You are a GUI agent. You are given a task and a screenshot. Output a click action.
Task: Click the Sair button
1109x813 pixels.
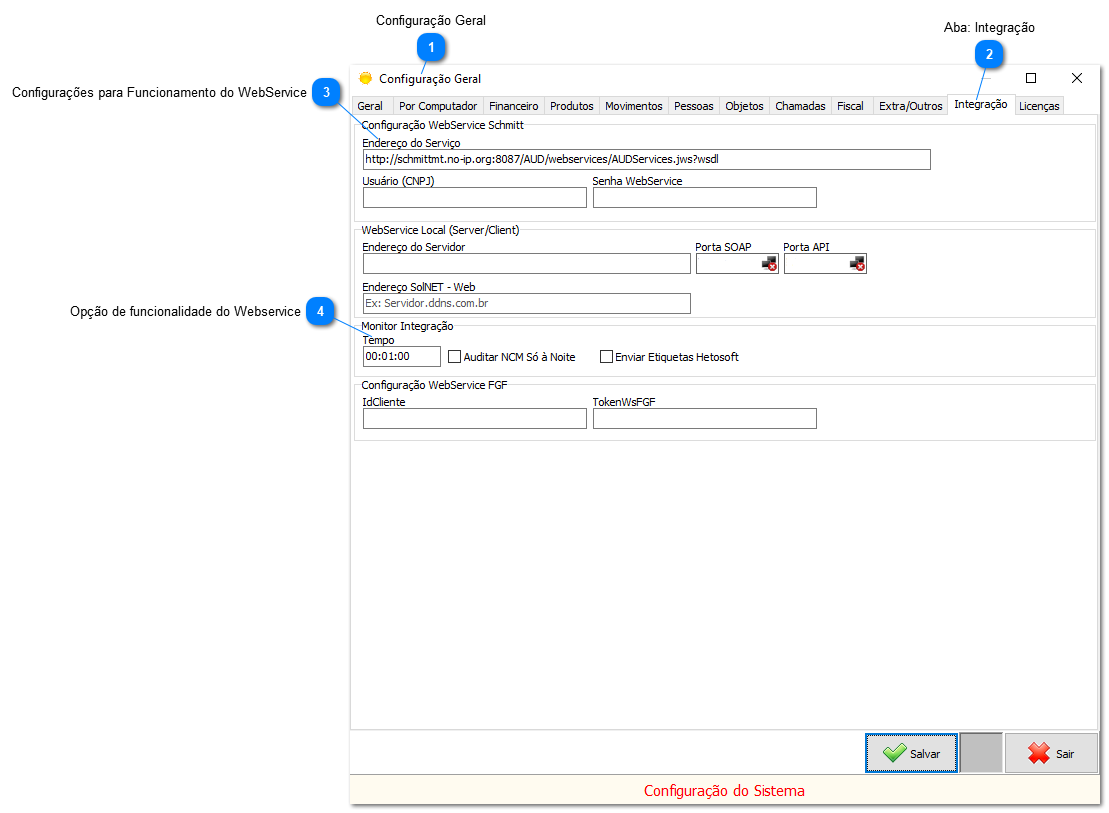coord(1051,753)
